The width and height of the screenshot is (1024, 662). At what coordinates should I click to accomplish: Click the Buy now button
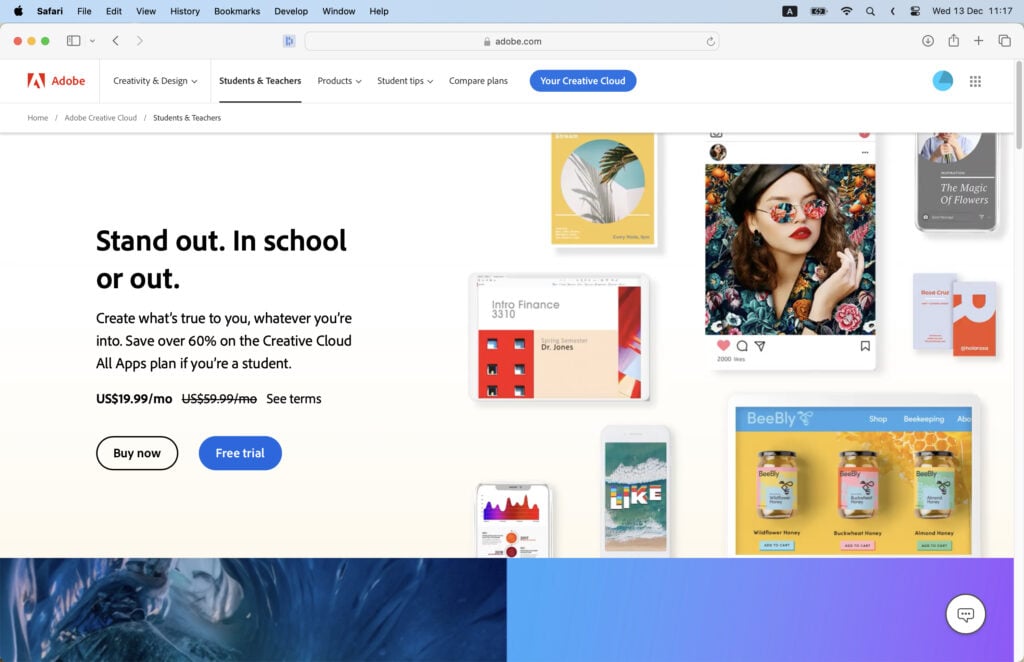137,453
